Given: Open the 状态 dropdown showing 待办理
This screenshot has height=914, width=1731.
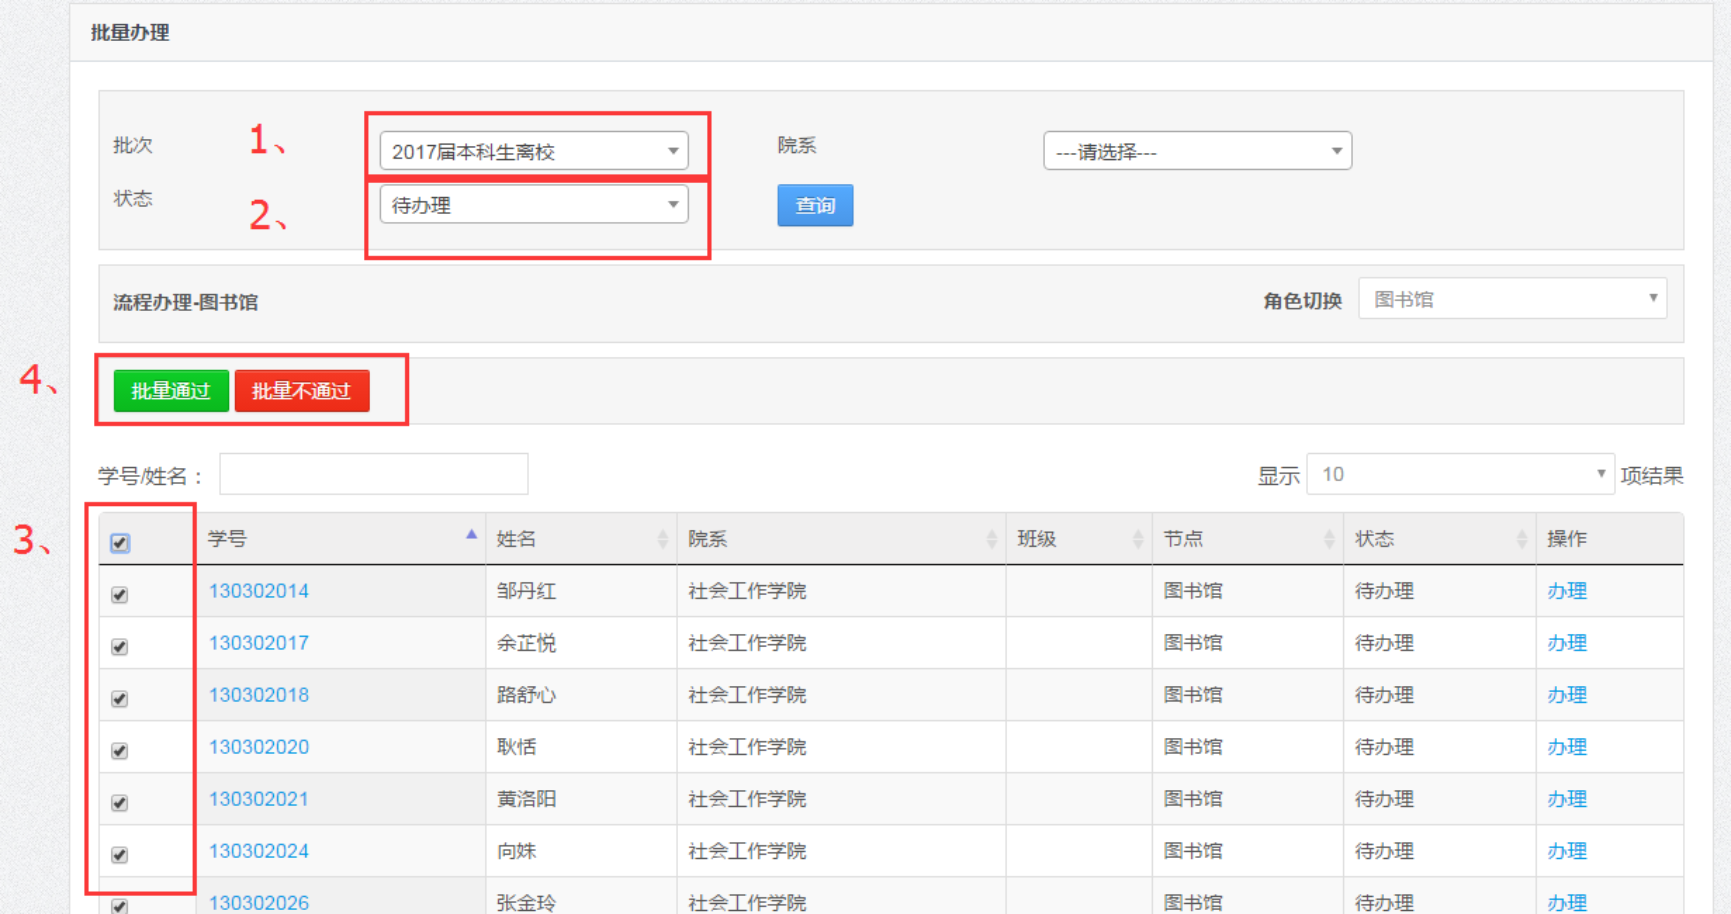Looking at the screenshot, I should [534, 205].
